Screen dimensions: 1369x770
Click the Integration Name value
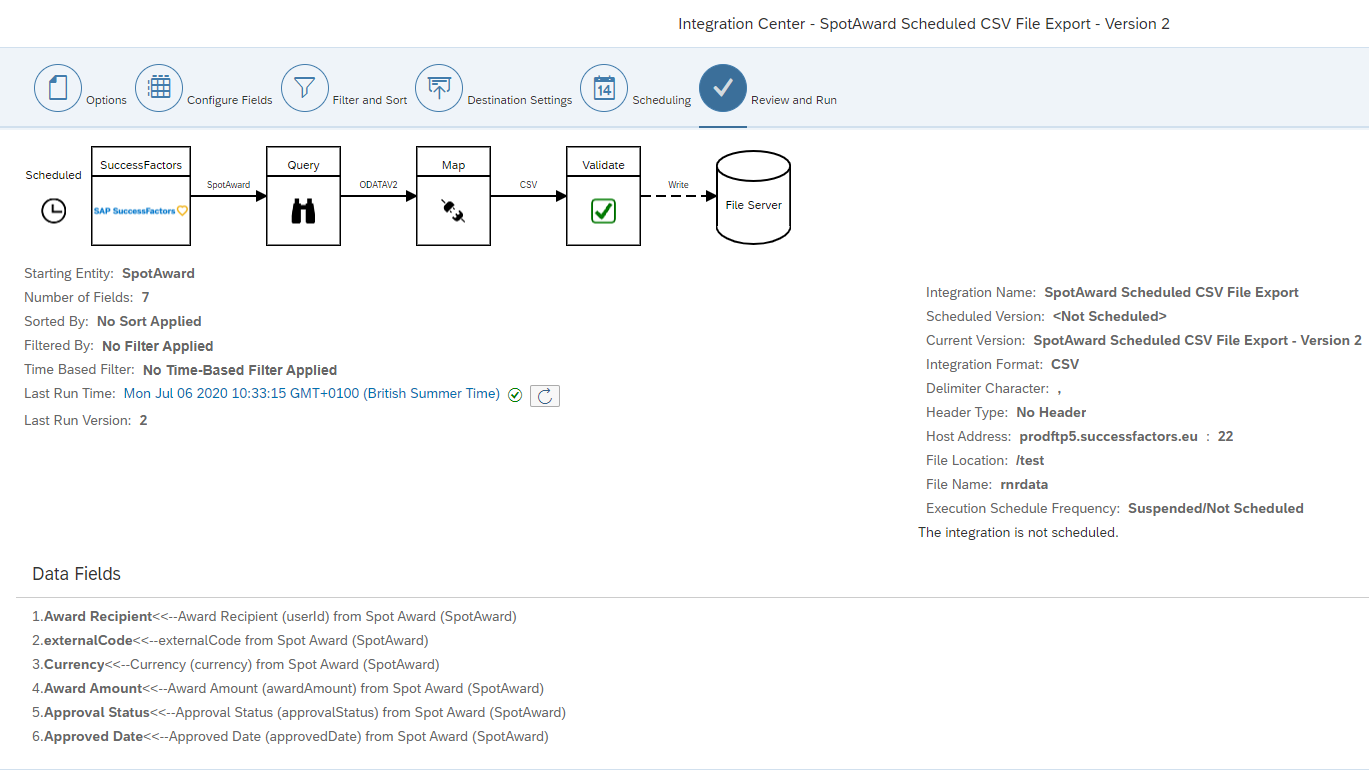pyautogui.click(x=1172, y=293)
